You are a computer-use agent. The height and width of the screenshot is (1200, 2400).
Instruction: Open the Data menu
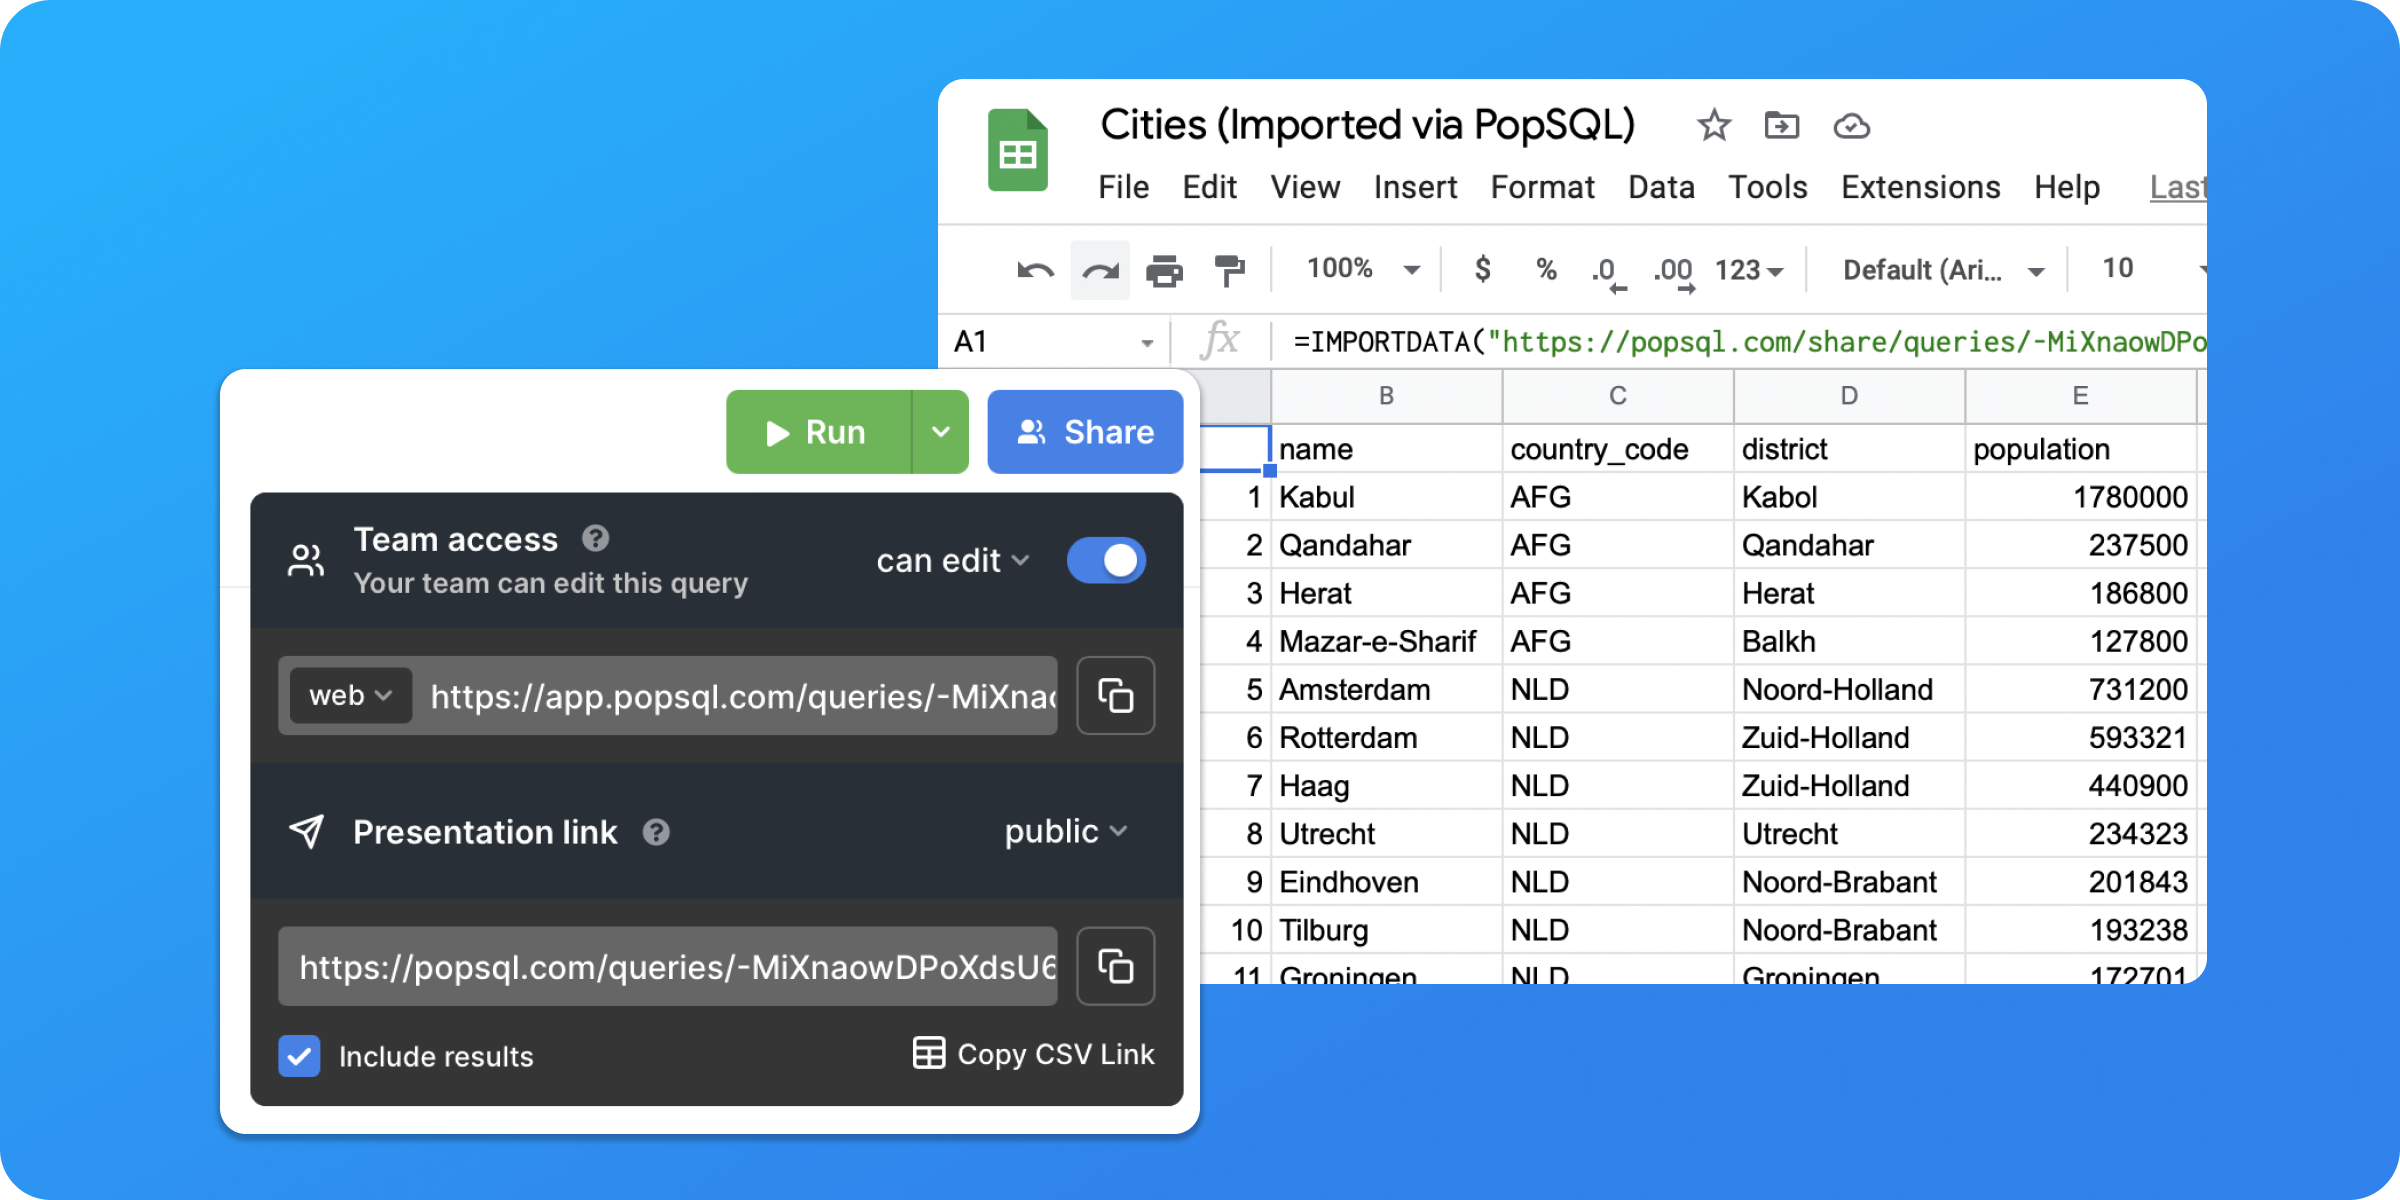(1661, 187)
